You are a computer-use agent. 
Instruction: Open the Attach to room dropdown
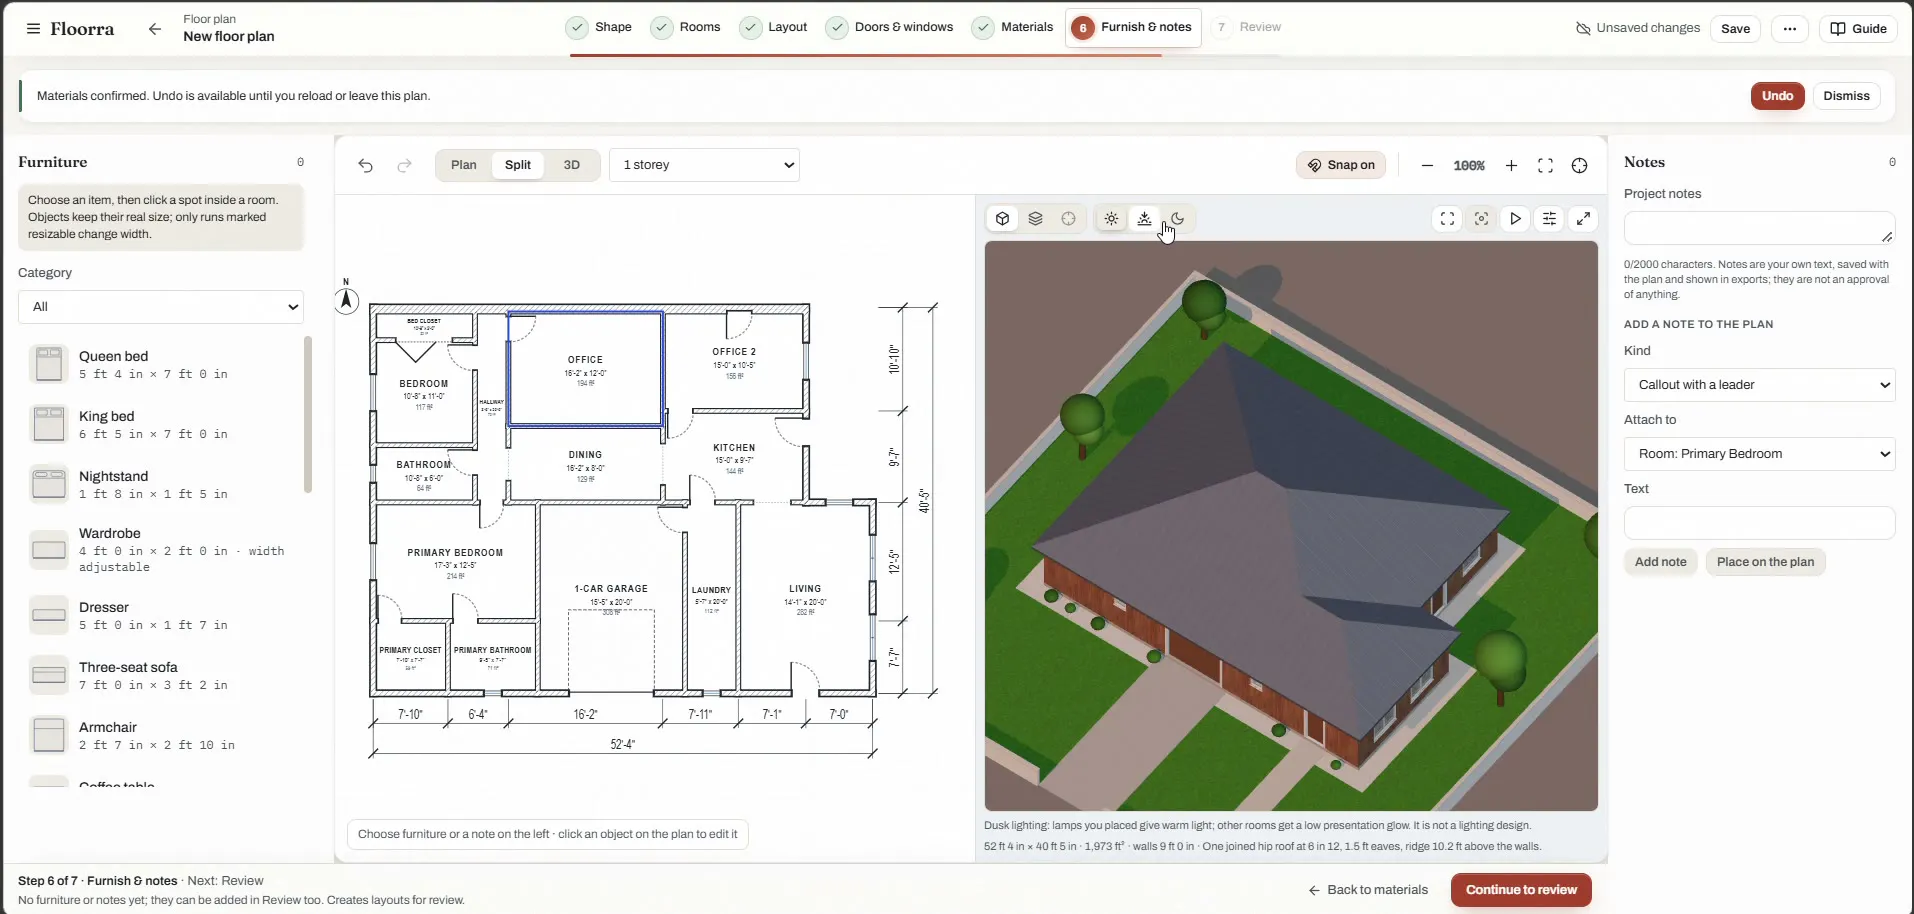click(x=1760, y=454)
